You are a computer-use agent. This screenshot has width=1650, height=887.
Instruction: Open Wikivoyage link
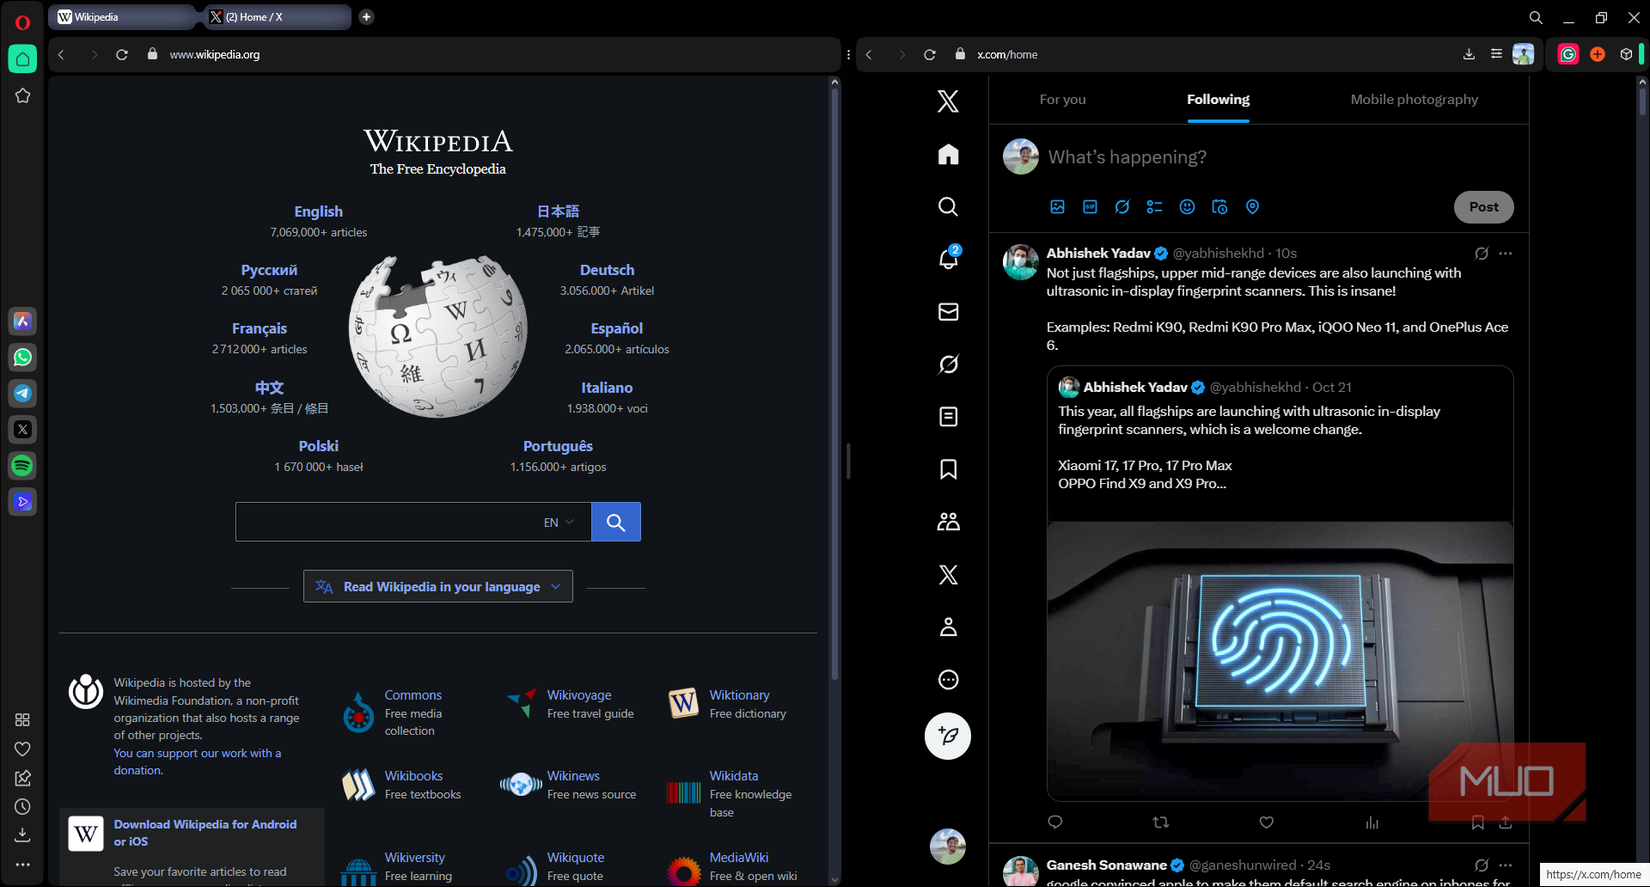(579, 695)
